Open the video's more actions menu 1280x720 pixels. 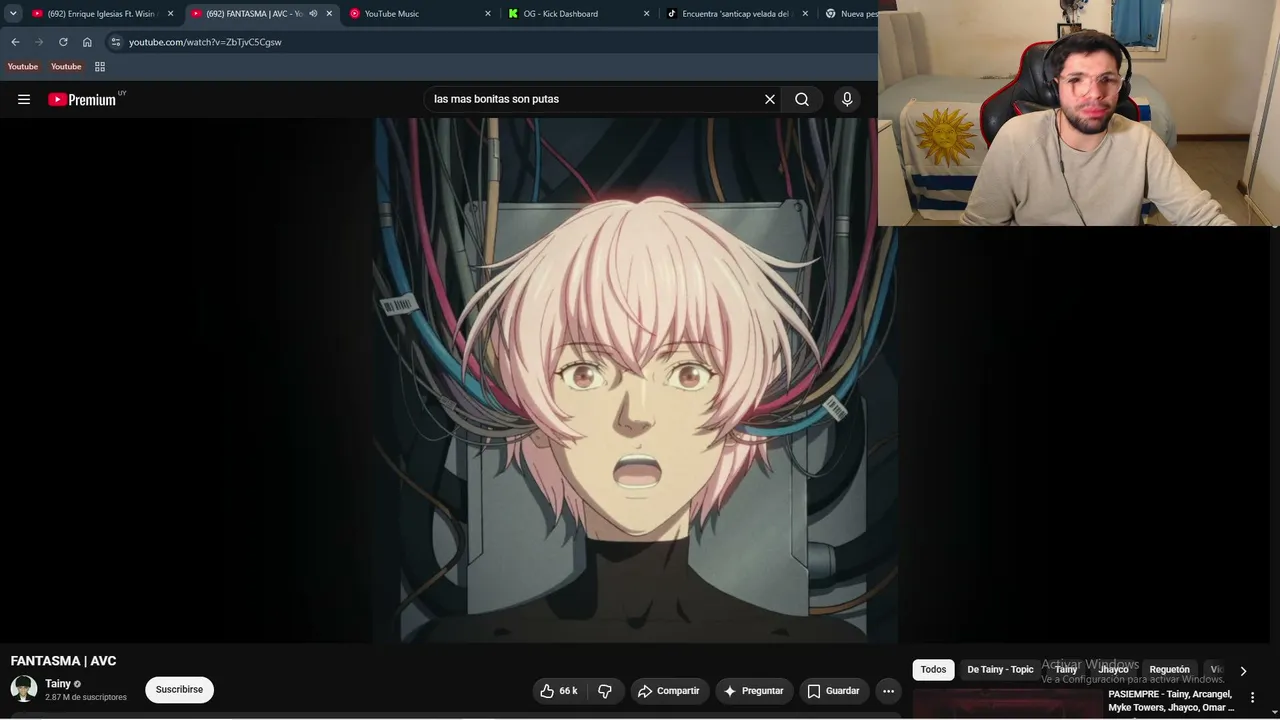pyautogui.click(x=888, y=691)
